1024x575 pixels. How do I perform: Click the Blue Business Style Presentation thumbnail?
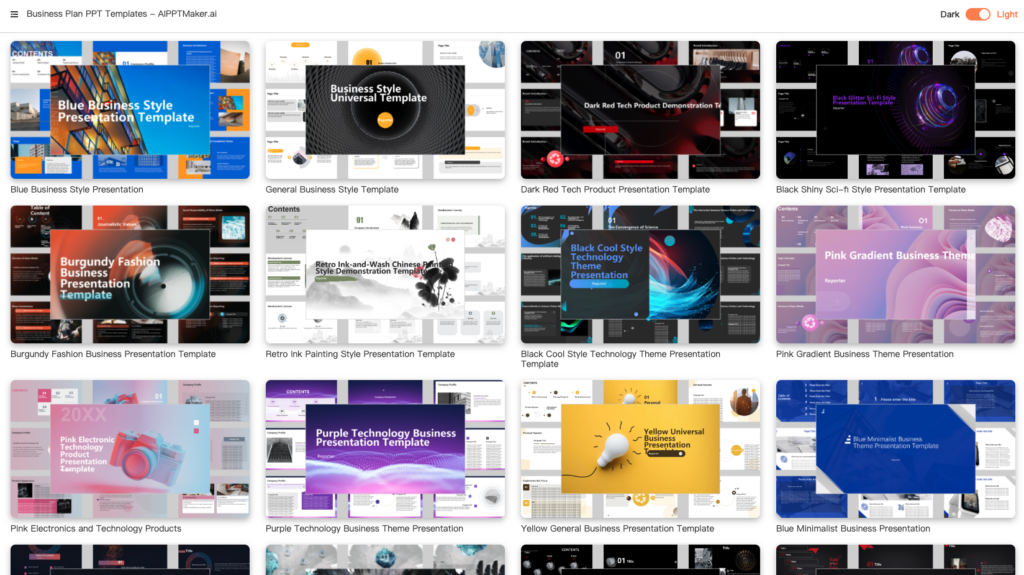click(130, 110)
